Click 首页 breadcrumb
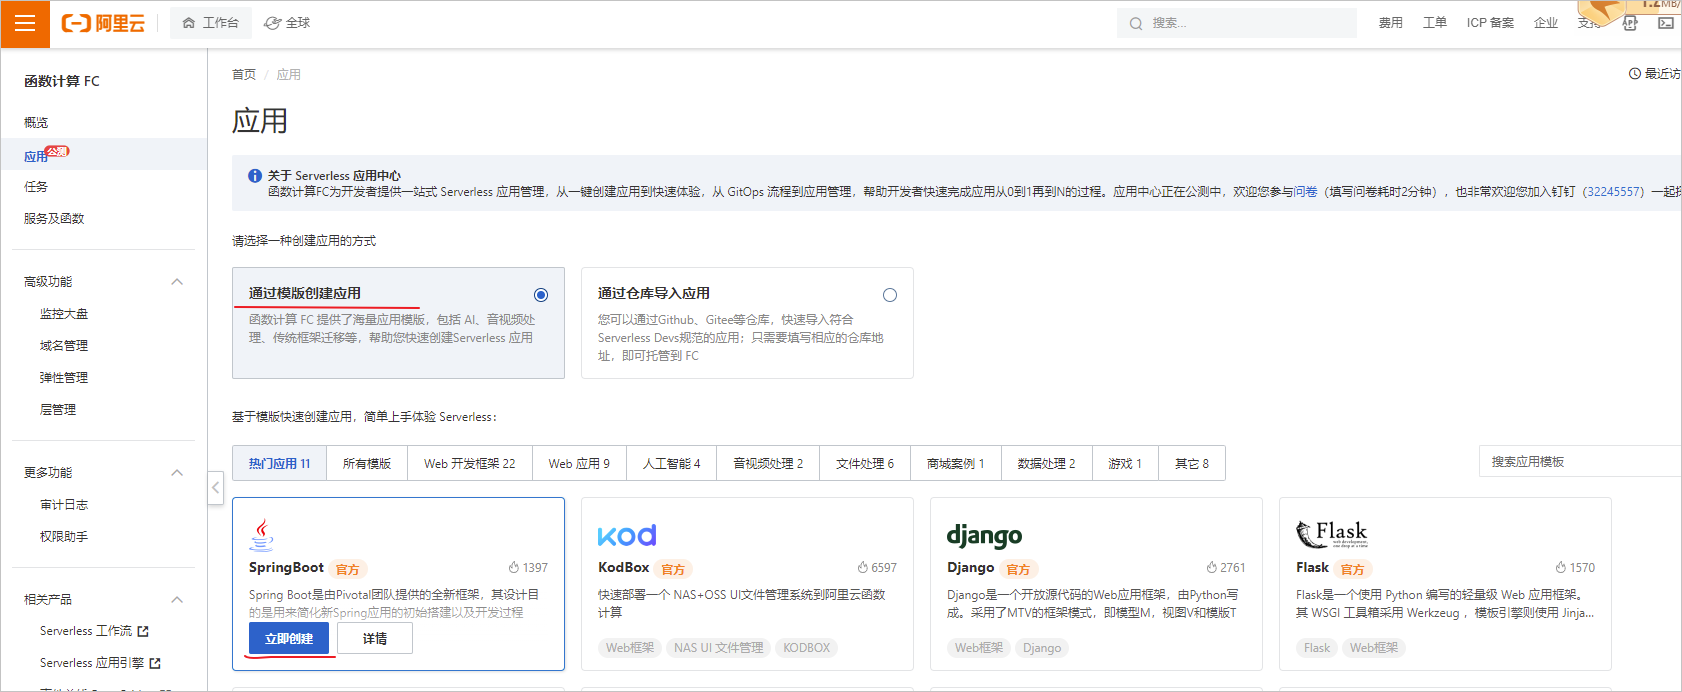Viewport: 1682px width, 692px height. (244, 75)
